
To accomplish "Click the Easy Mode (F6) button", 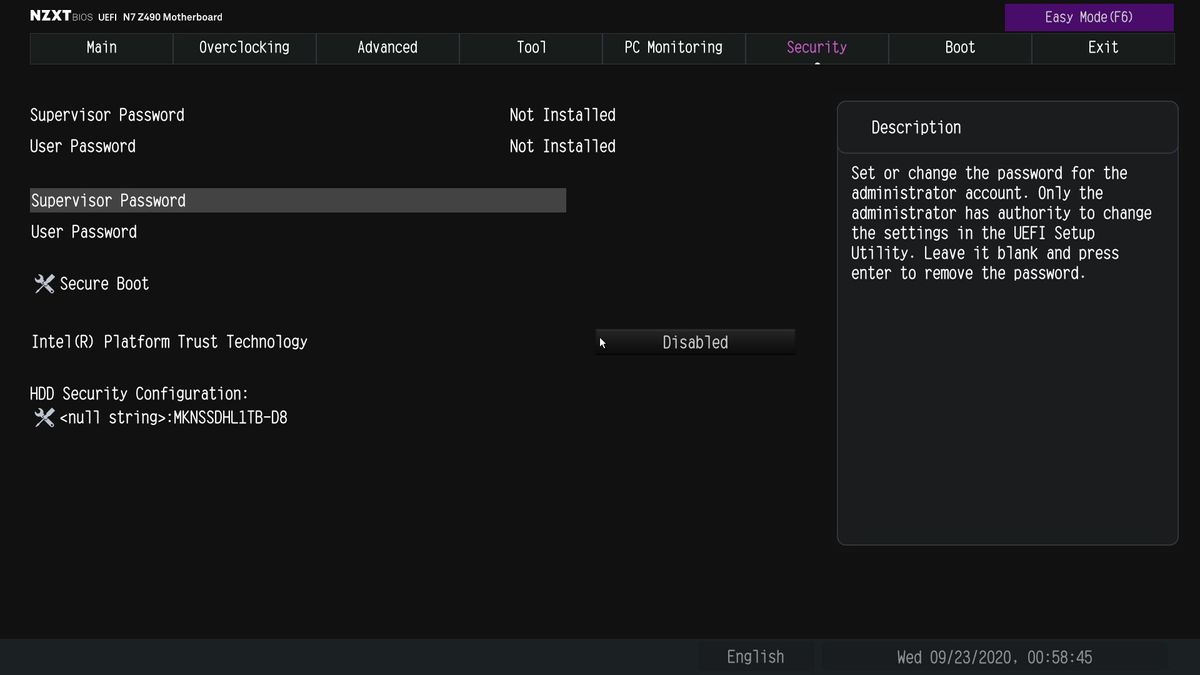I will tap(1089, 17).
